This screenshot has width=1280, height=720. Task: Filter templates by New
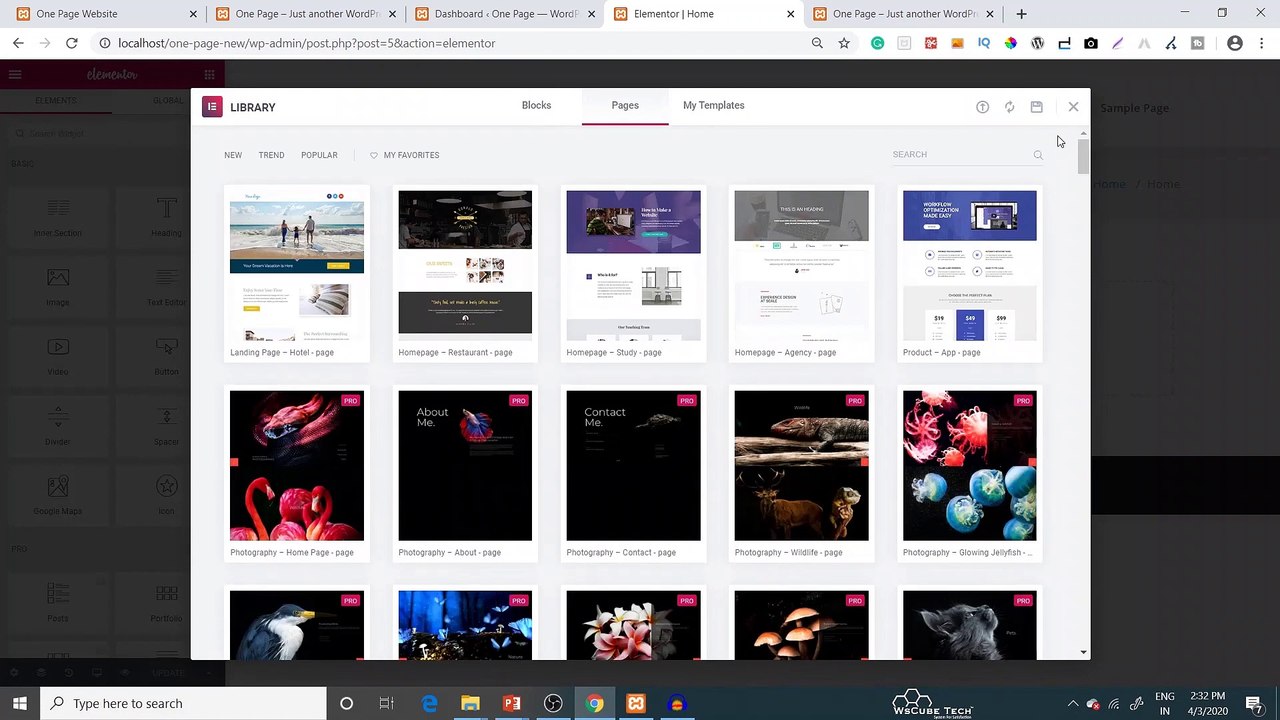[x=233, y=155]
